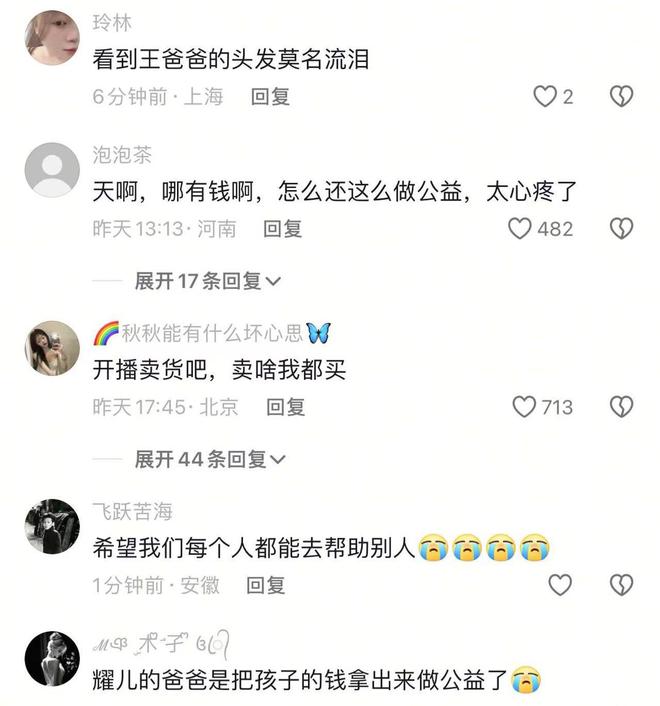Open 飞跃苦海's profile avatar
This screenshot has height=706, width=660.
pyautogui.click(x=52, y=526)
